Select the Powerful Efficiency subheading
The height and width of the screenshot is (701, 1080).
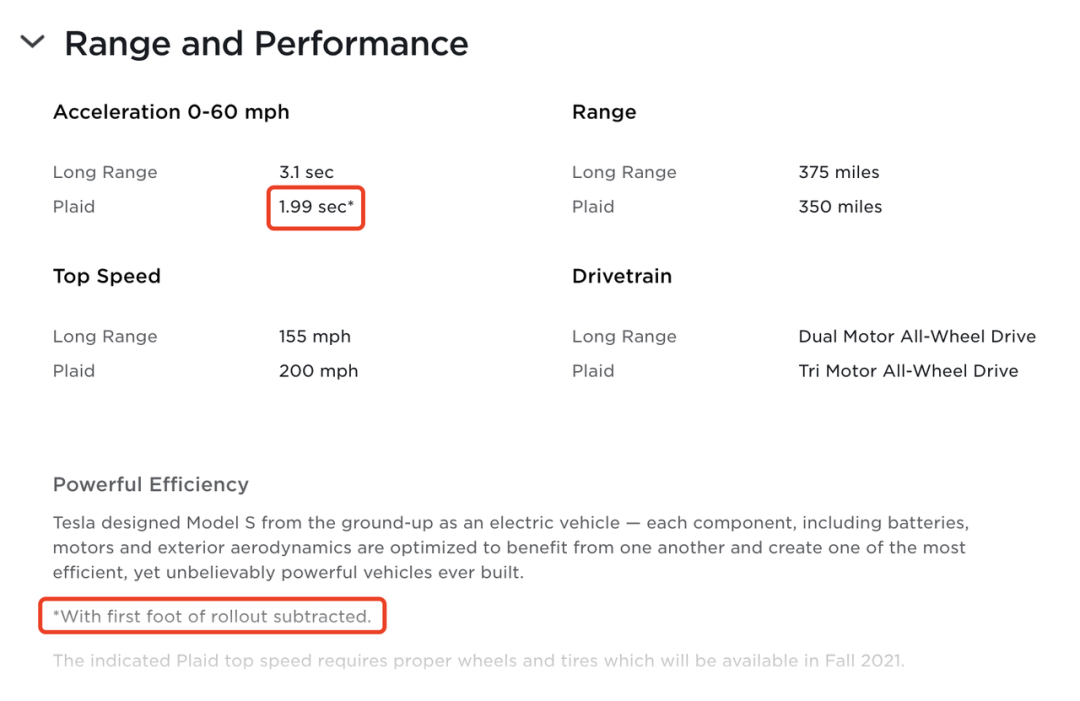pyautogui.click(x=151, y=485)
